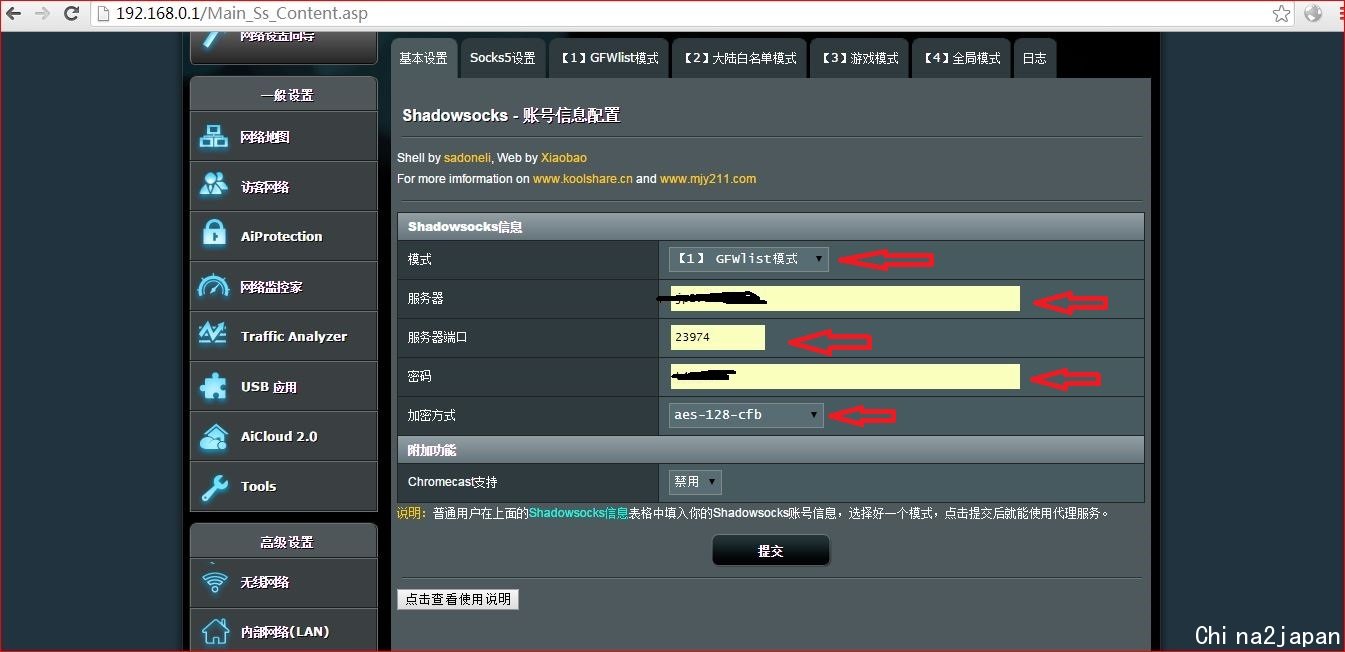Switch to the 【4】全局模式 tab
This screenshot has width=1345, height=652.
point(962,58)
